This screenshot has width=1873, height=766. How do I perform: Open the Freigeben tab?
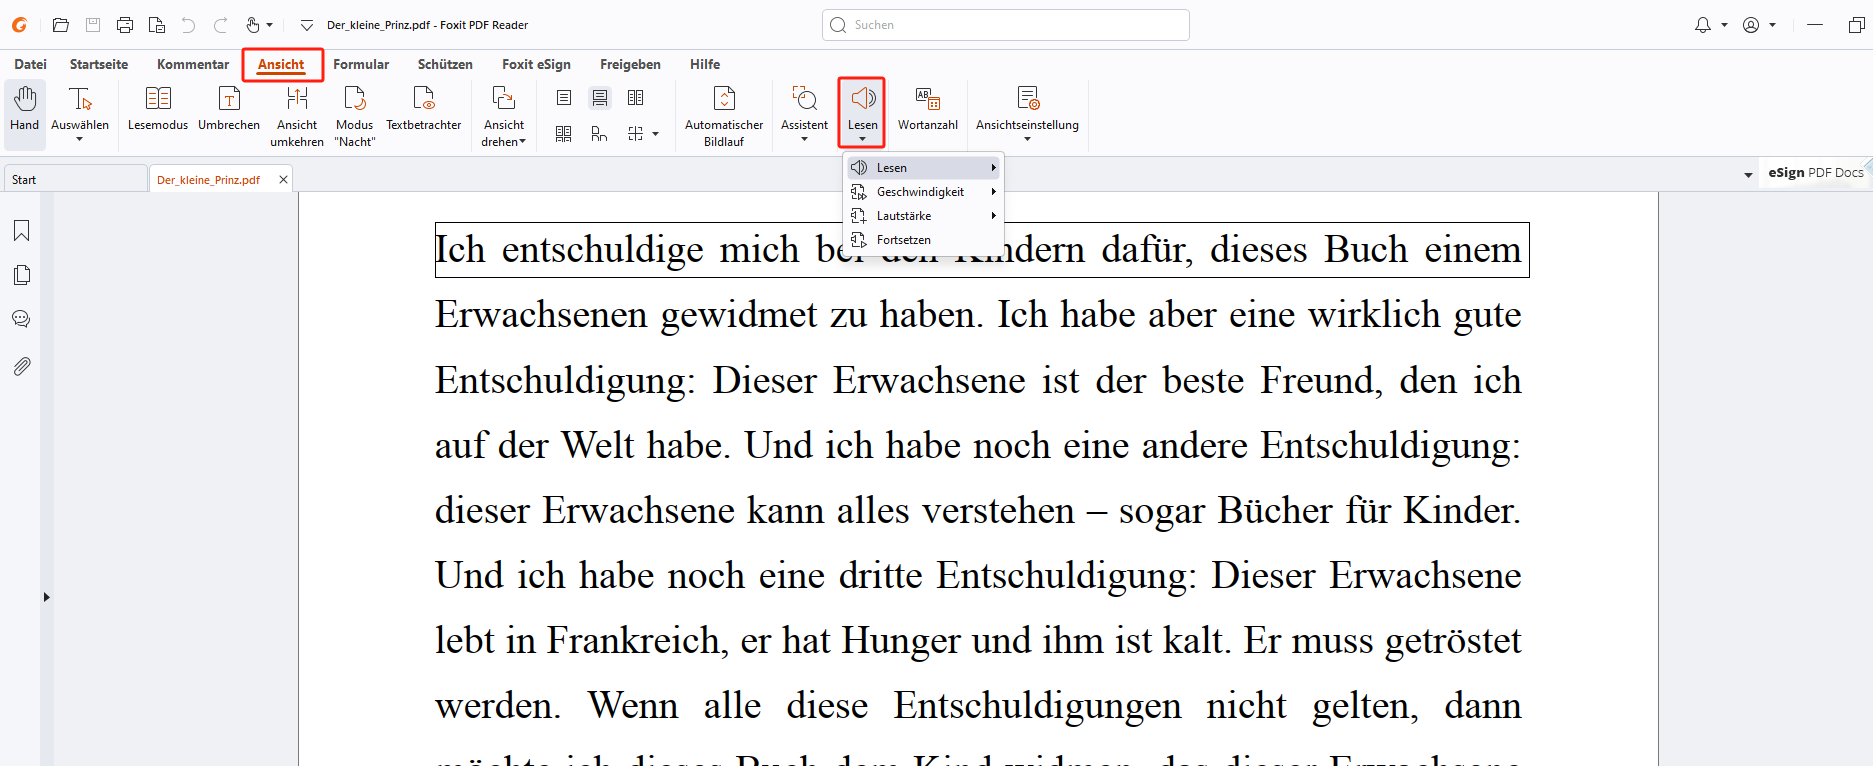[x=630, y=64]
